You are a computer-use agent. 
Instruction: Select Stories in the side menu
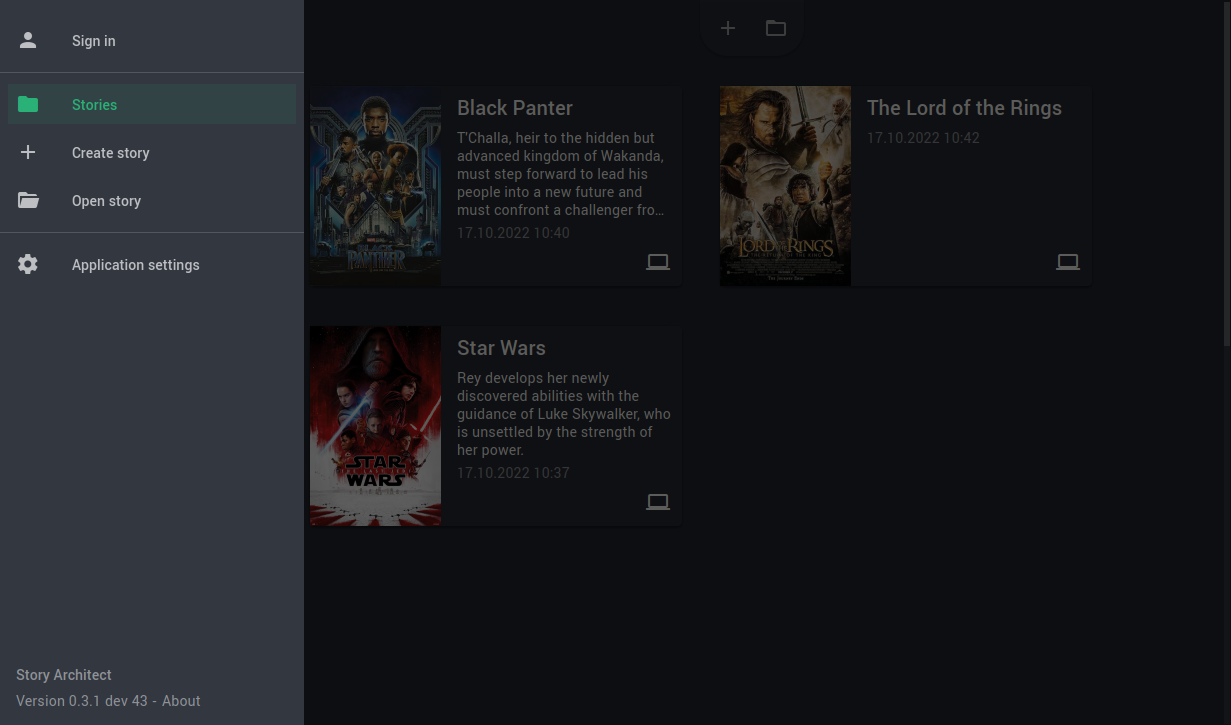pos(152,104)
